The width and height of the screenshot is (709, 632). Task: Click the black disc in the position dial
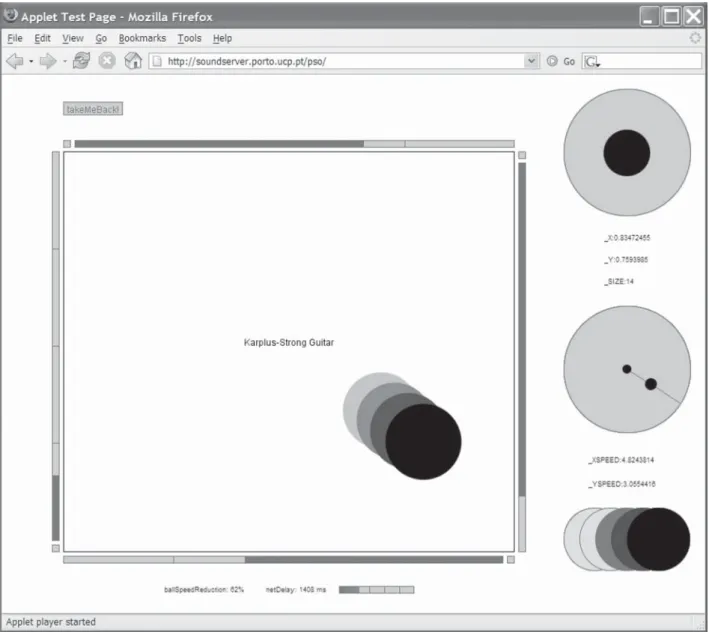[x=627, y=153]
